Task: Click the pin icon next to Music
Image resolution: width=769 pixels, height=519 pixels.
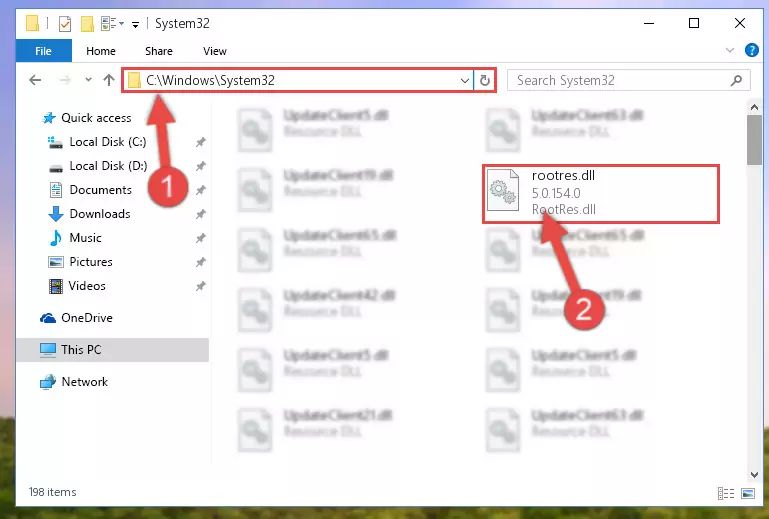Action: (x=201, y=238)
